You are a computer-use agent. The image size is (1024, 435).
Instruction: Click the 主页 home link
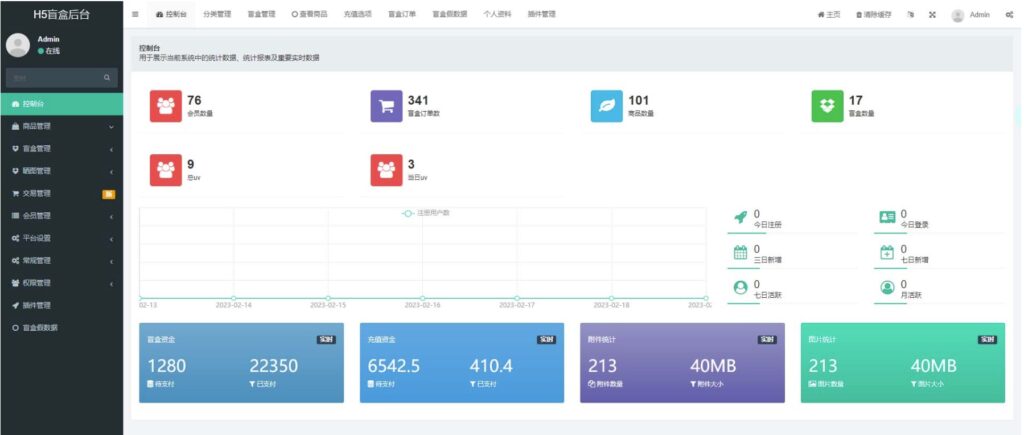coord(829,15)
